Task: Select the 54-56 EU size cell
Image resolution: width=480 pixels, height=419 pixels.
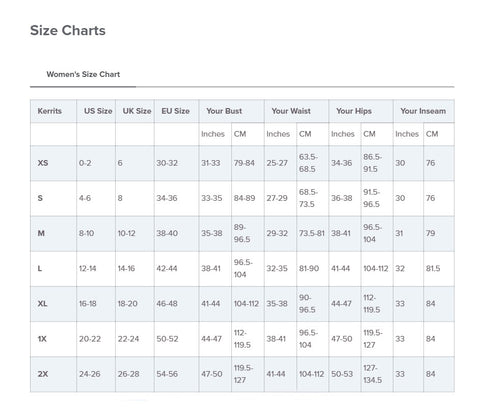Action: click(177, 374)
